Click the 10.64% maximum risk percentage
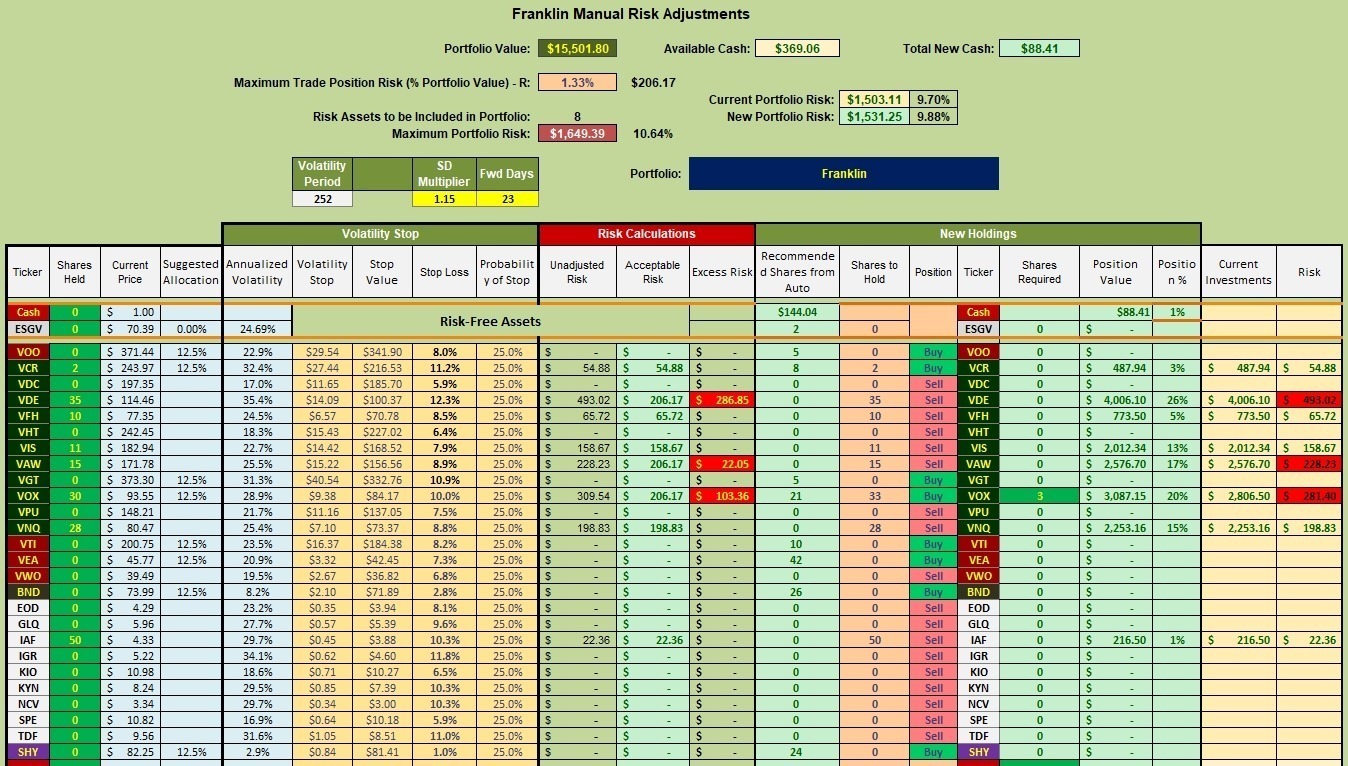Image resolution: width=1348 pixels, height=766 pixels. coord(653,134)
